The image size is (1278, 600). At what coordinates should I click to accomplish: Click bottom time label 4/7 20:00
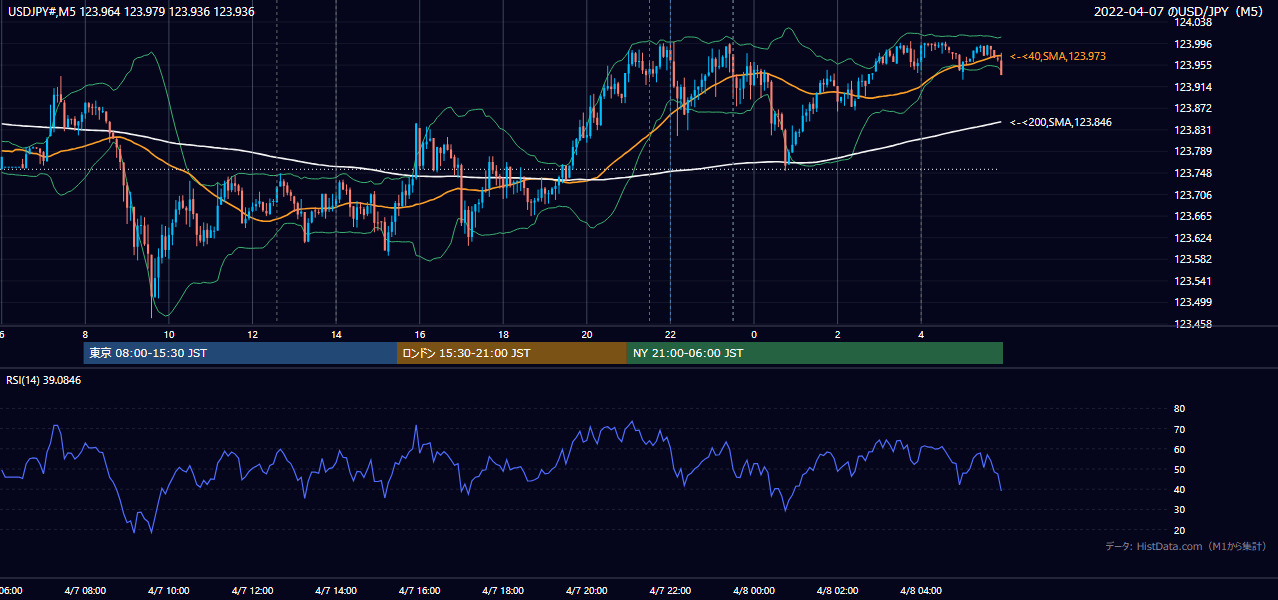587,591
